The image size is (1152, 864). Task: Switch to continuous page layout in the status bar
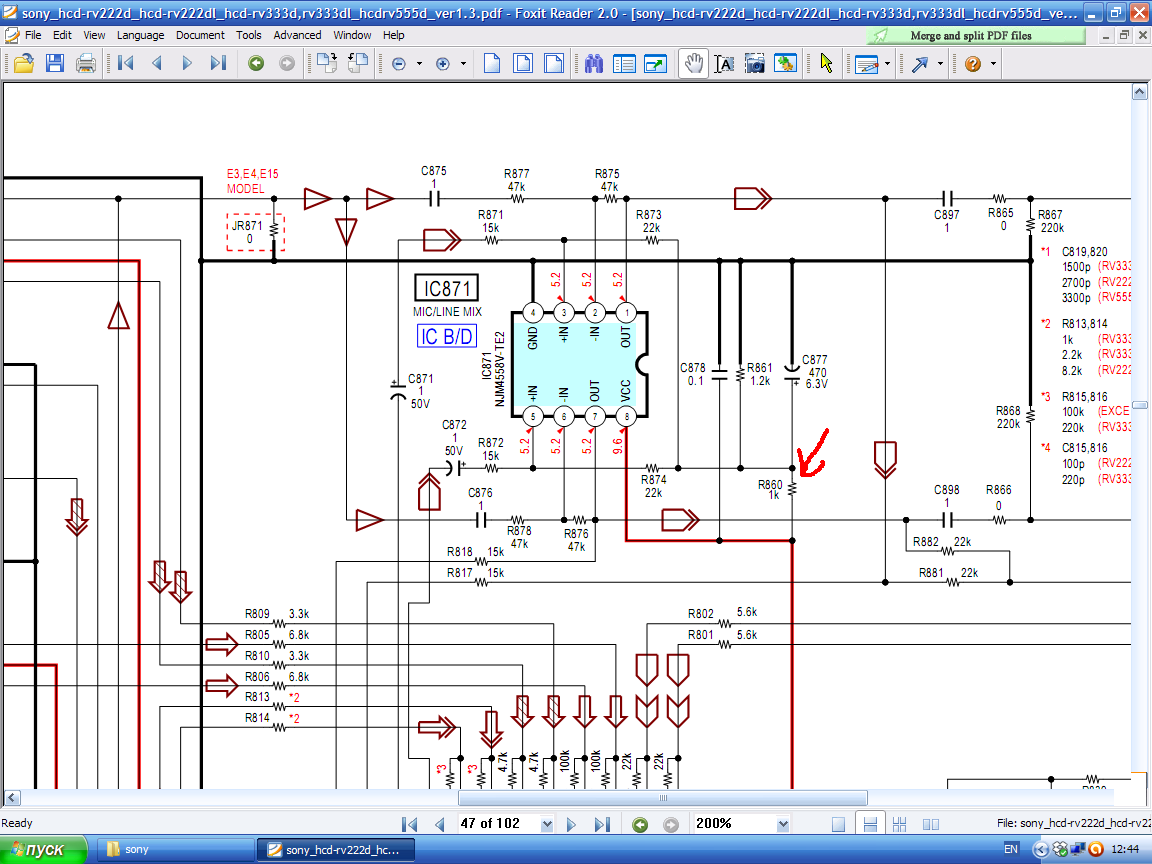(x=870, y=824)
